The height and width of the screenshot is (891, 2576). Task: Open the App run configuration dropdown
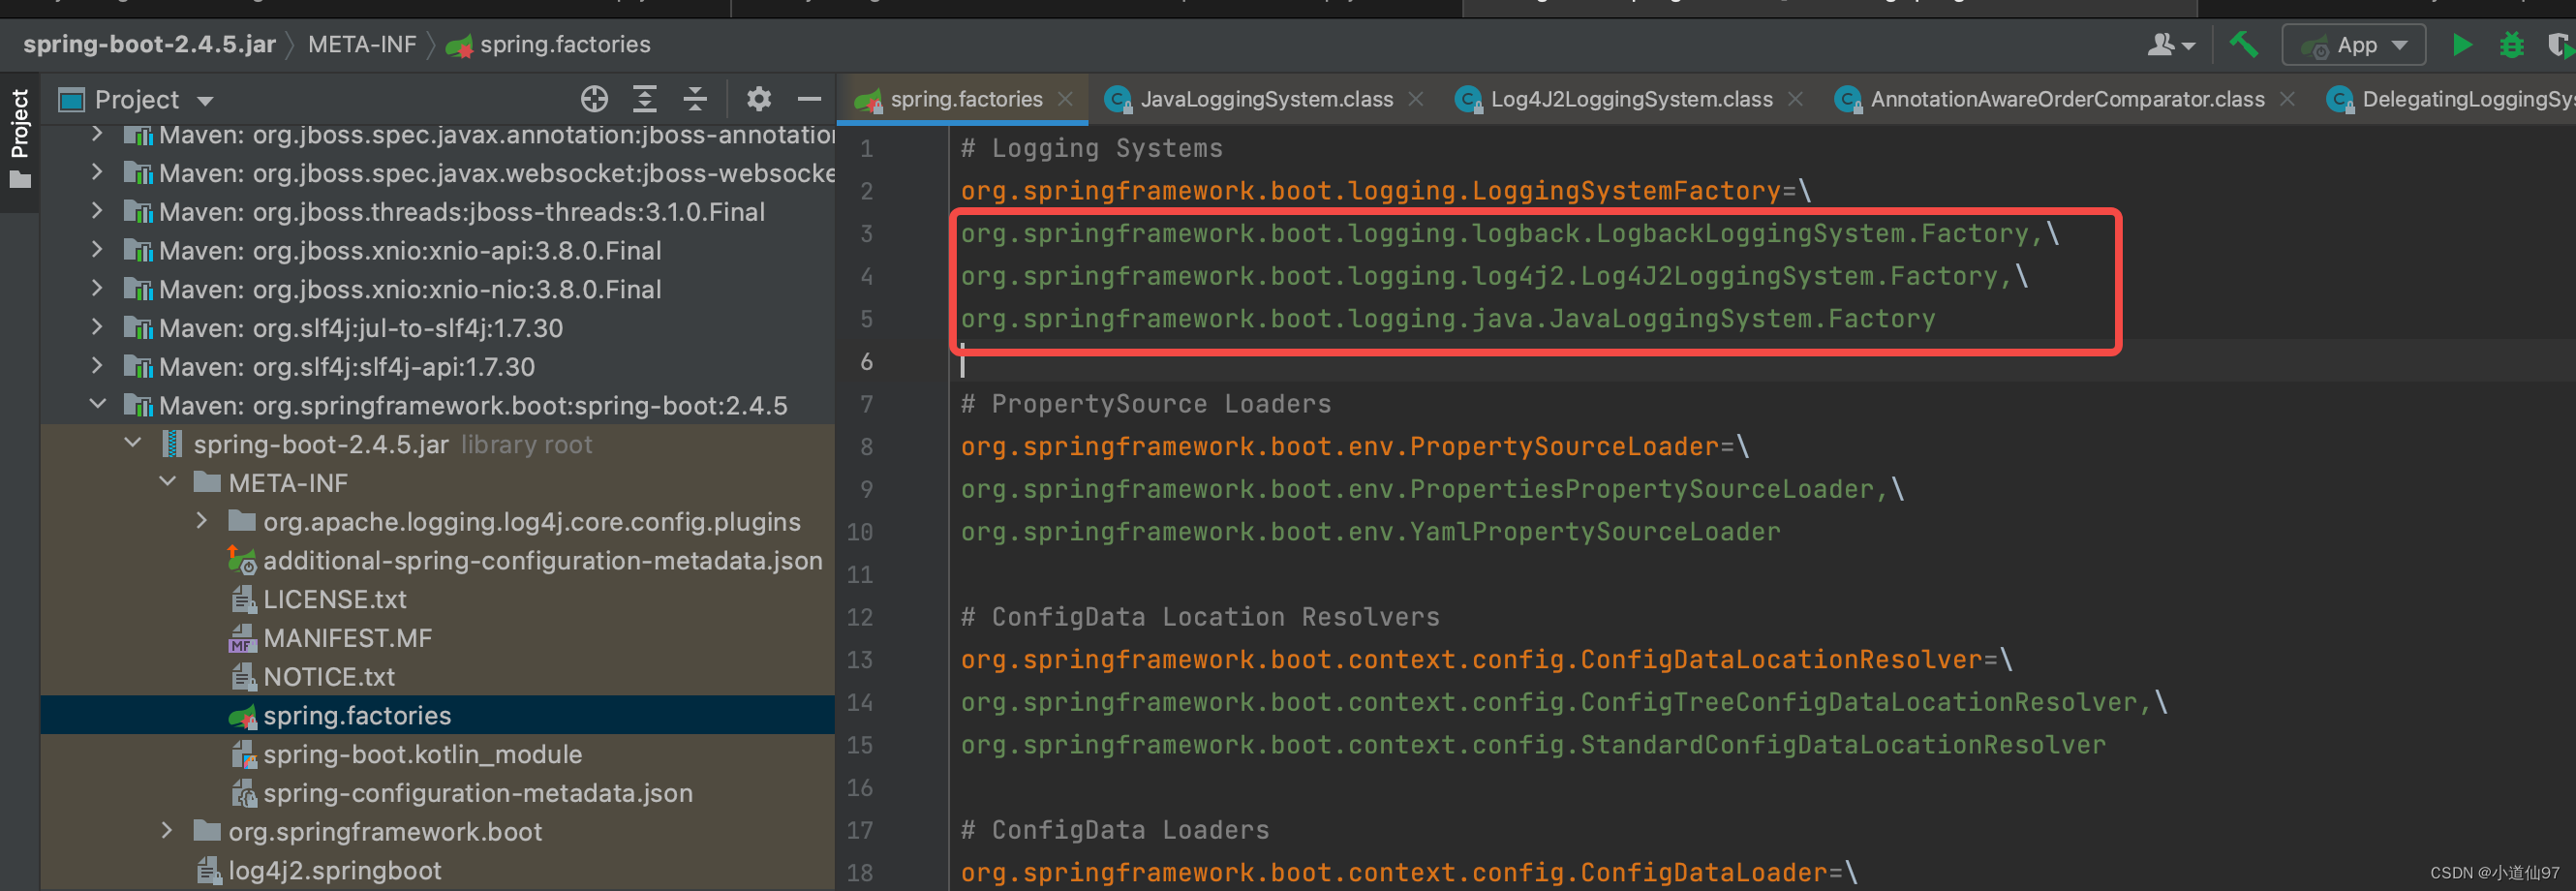(2354, 45)
